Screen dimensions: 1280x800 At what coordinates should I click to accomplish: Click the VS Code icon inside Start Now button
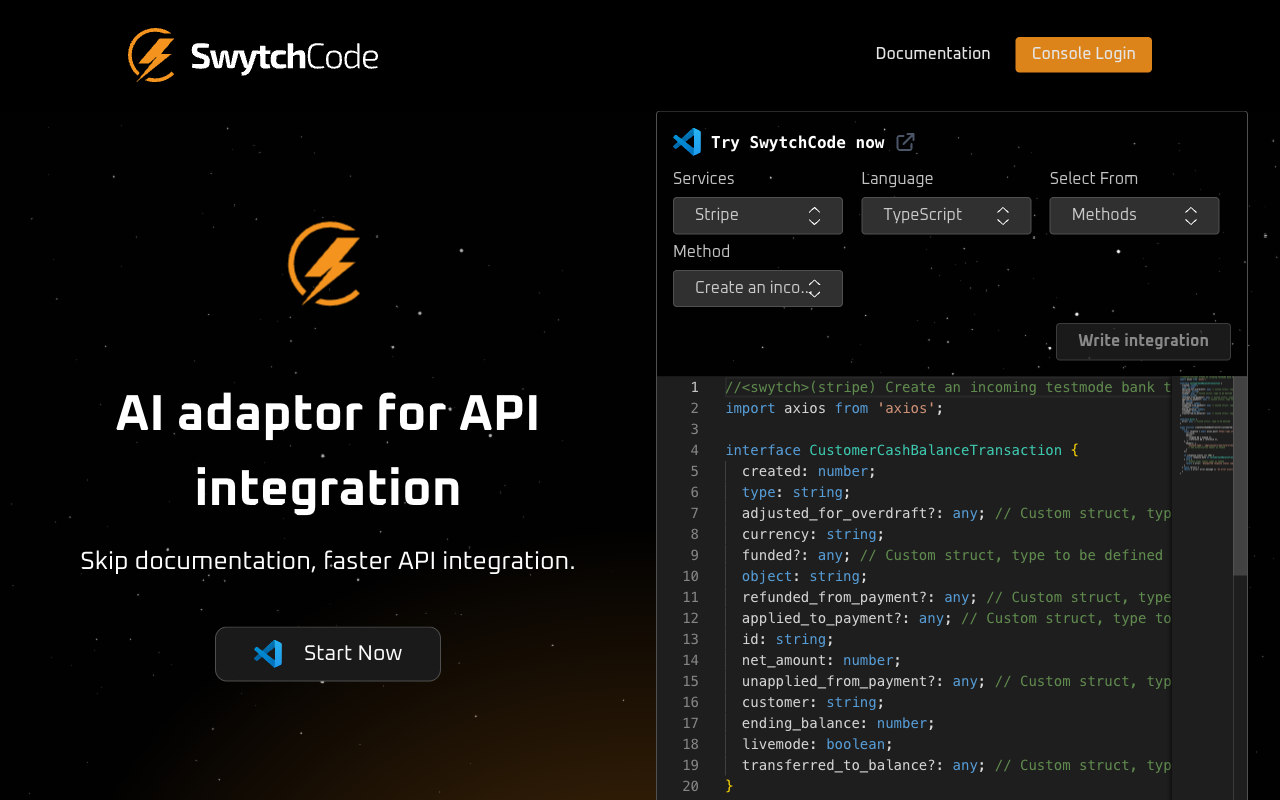tap(268, 654)
